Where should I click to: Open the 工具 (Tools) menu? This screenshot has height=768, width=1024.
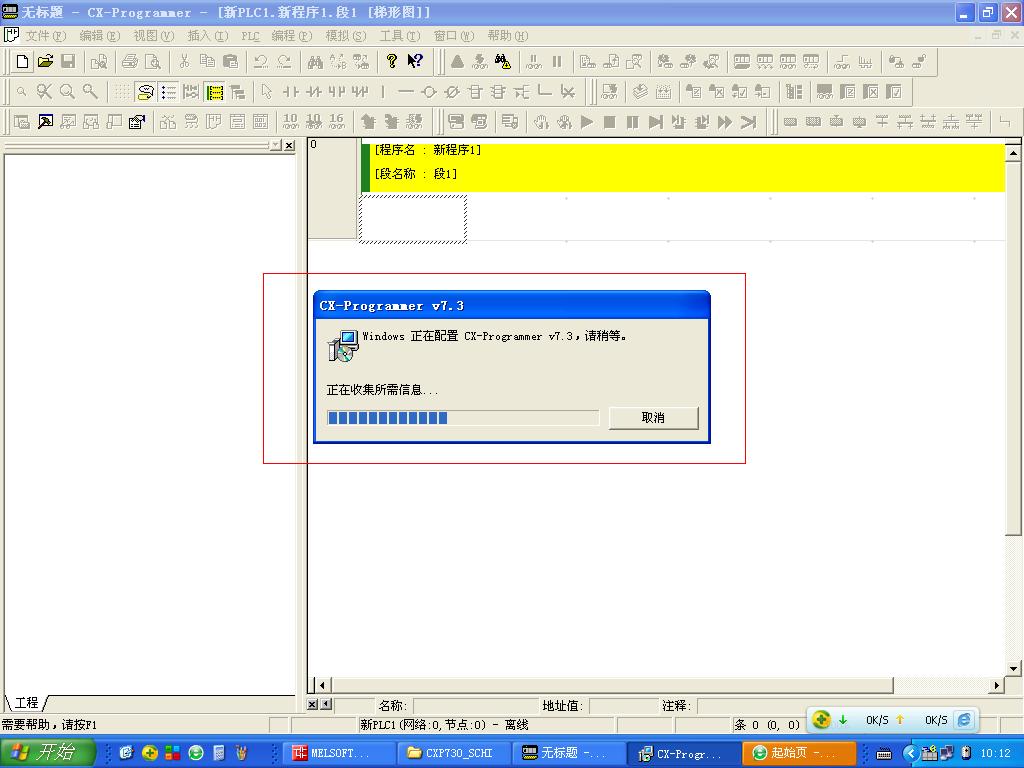tap(399, 36)
